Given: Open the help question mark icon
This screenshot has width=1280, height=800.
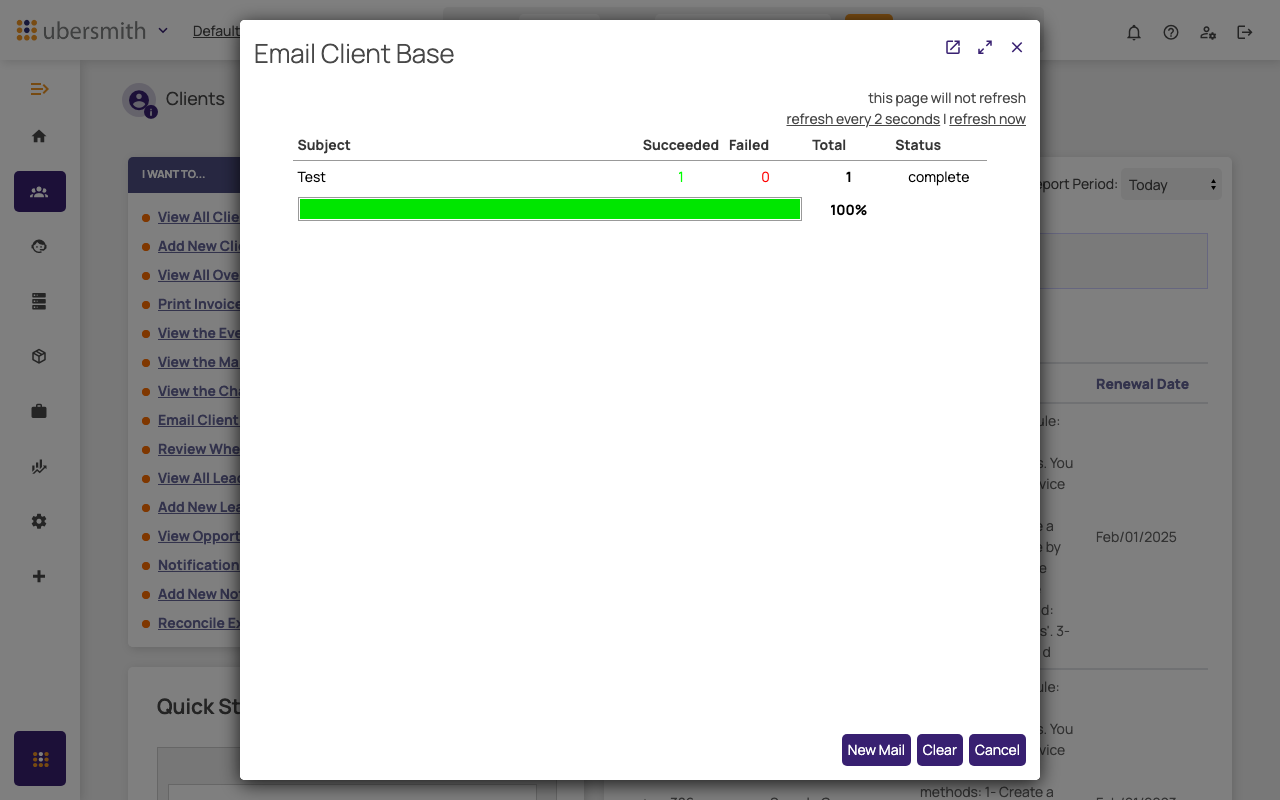Looking at the screenshot, I should pyautogui.click(x=1171, y=32).
